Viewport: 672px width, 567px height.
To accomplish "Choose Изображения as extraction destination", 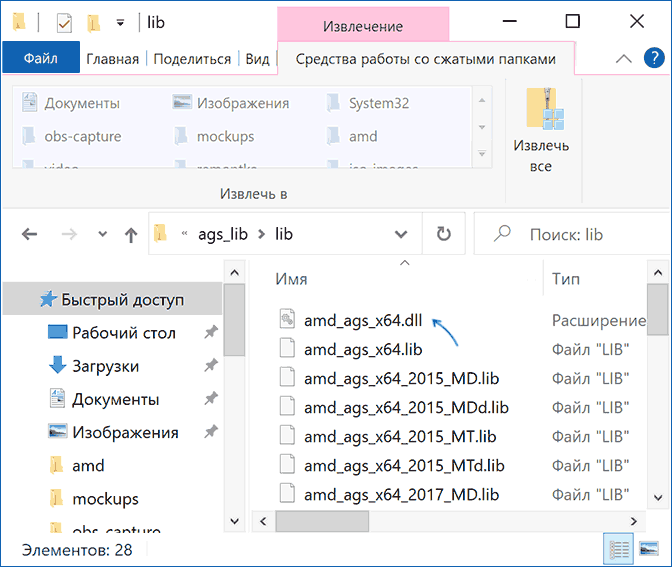I will [x=231, y=103].
